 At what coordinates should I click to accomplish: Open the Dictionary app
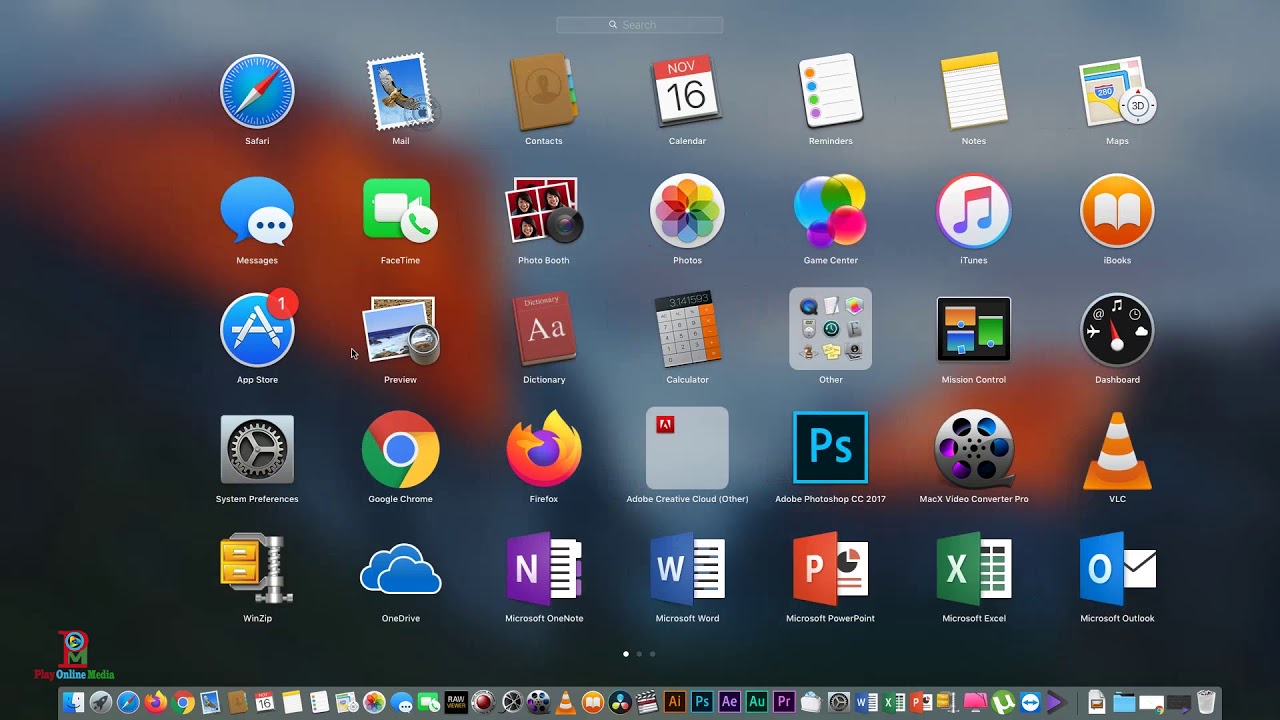543,330
